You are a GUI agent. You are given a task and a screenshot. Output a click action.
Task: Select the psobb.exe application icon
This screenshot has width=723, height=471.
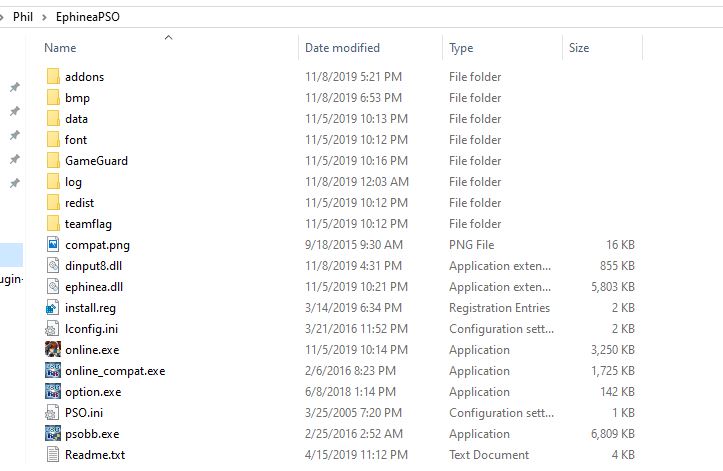coord(53,433)
